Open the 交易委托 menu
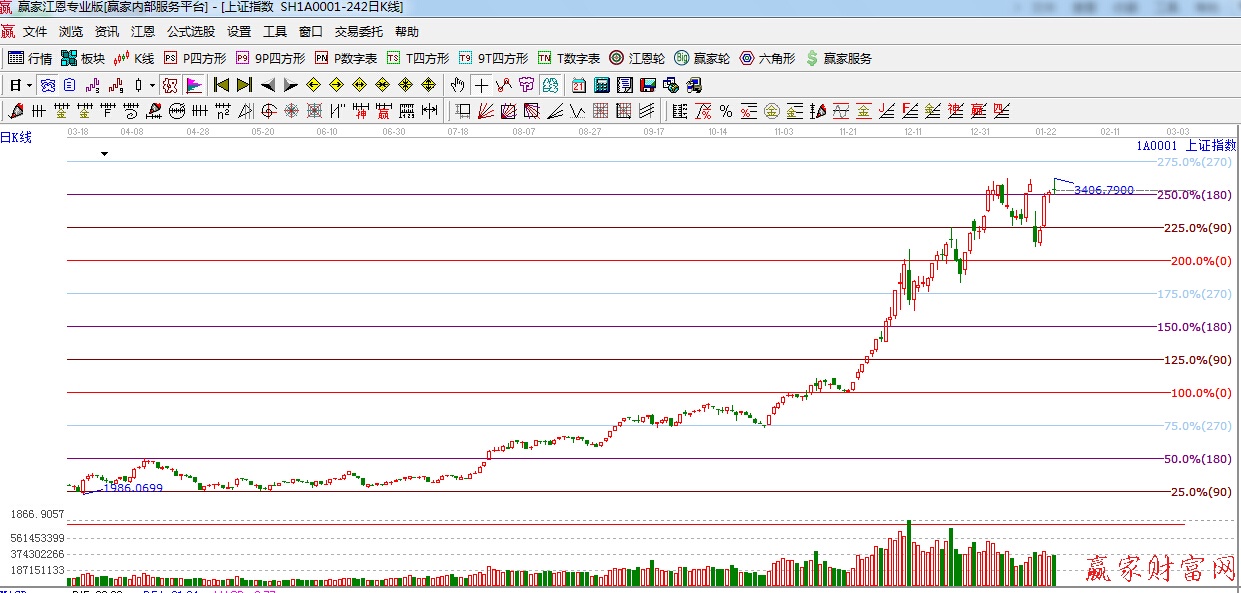Screen dimensions: 1241x593 358,32
